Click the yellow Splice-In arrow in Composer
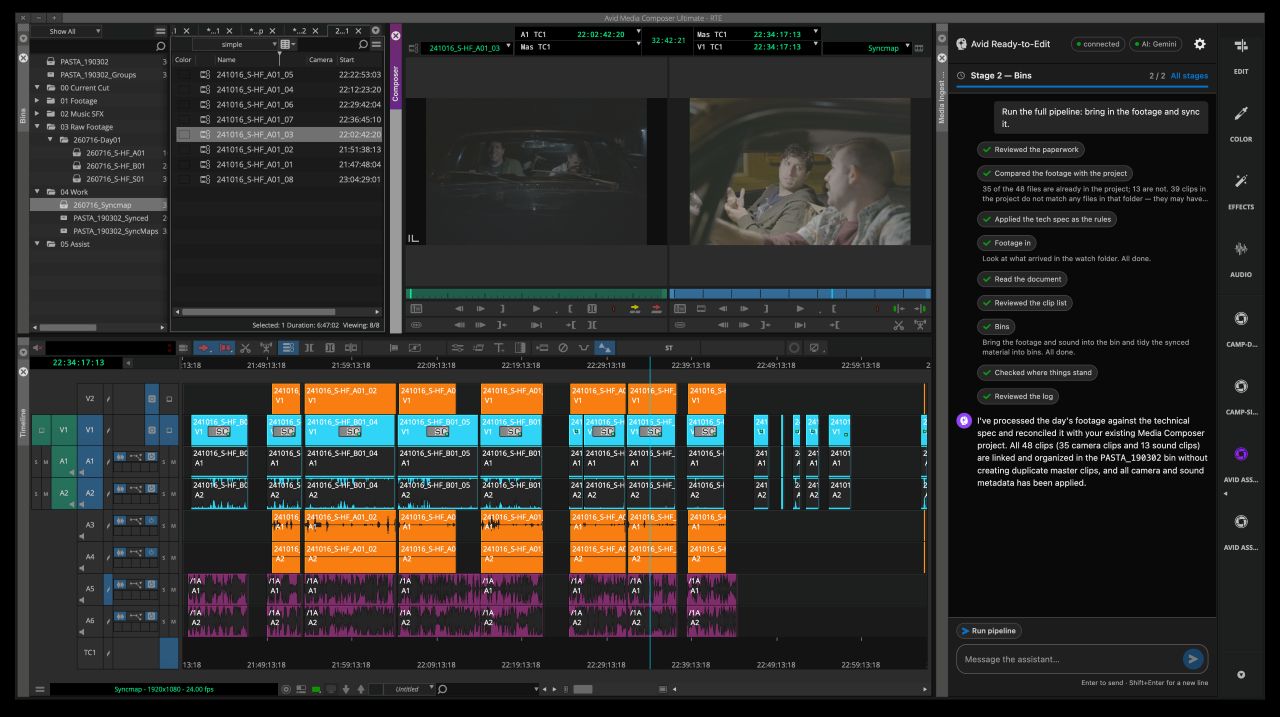This screenshot has width=1280, height=717. pos(635,308)
